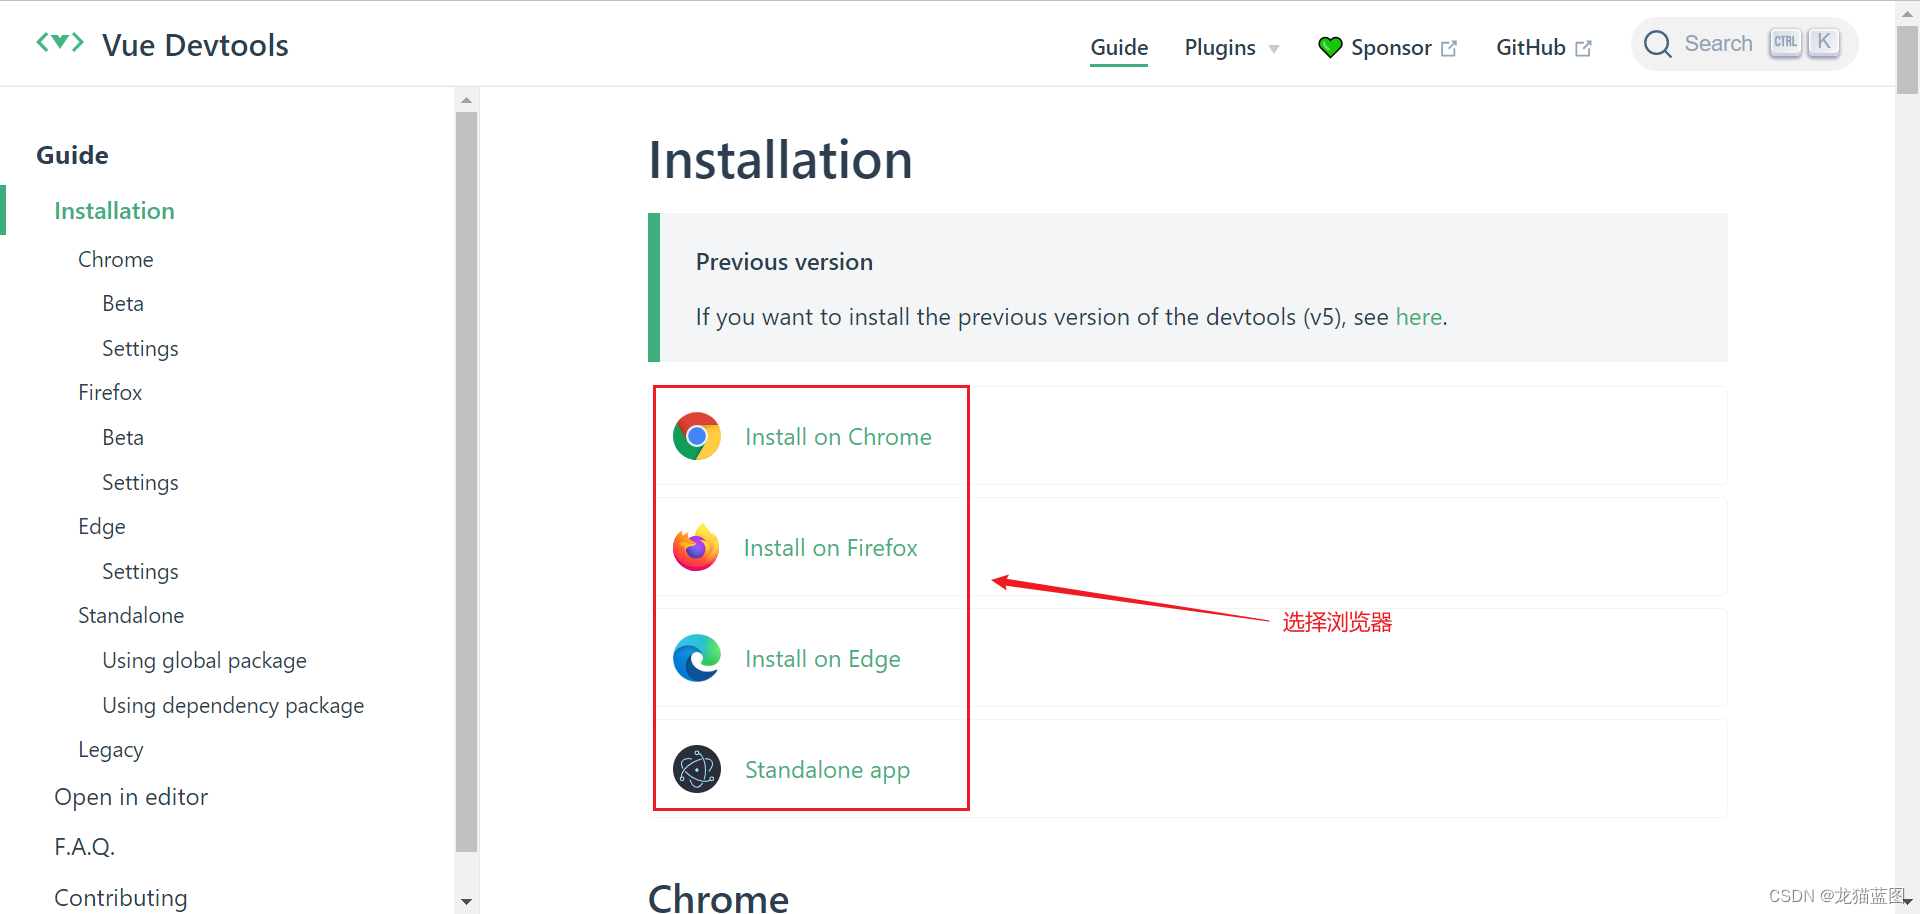
Task: Click the Edge browser icon
Action: click(697, 658)
